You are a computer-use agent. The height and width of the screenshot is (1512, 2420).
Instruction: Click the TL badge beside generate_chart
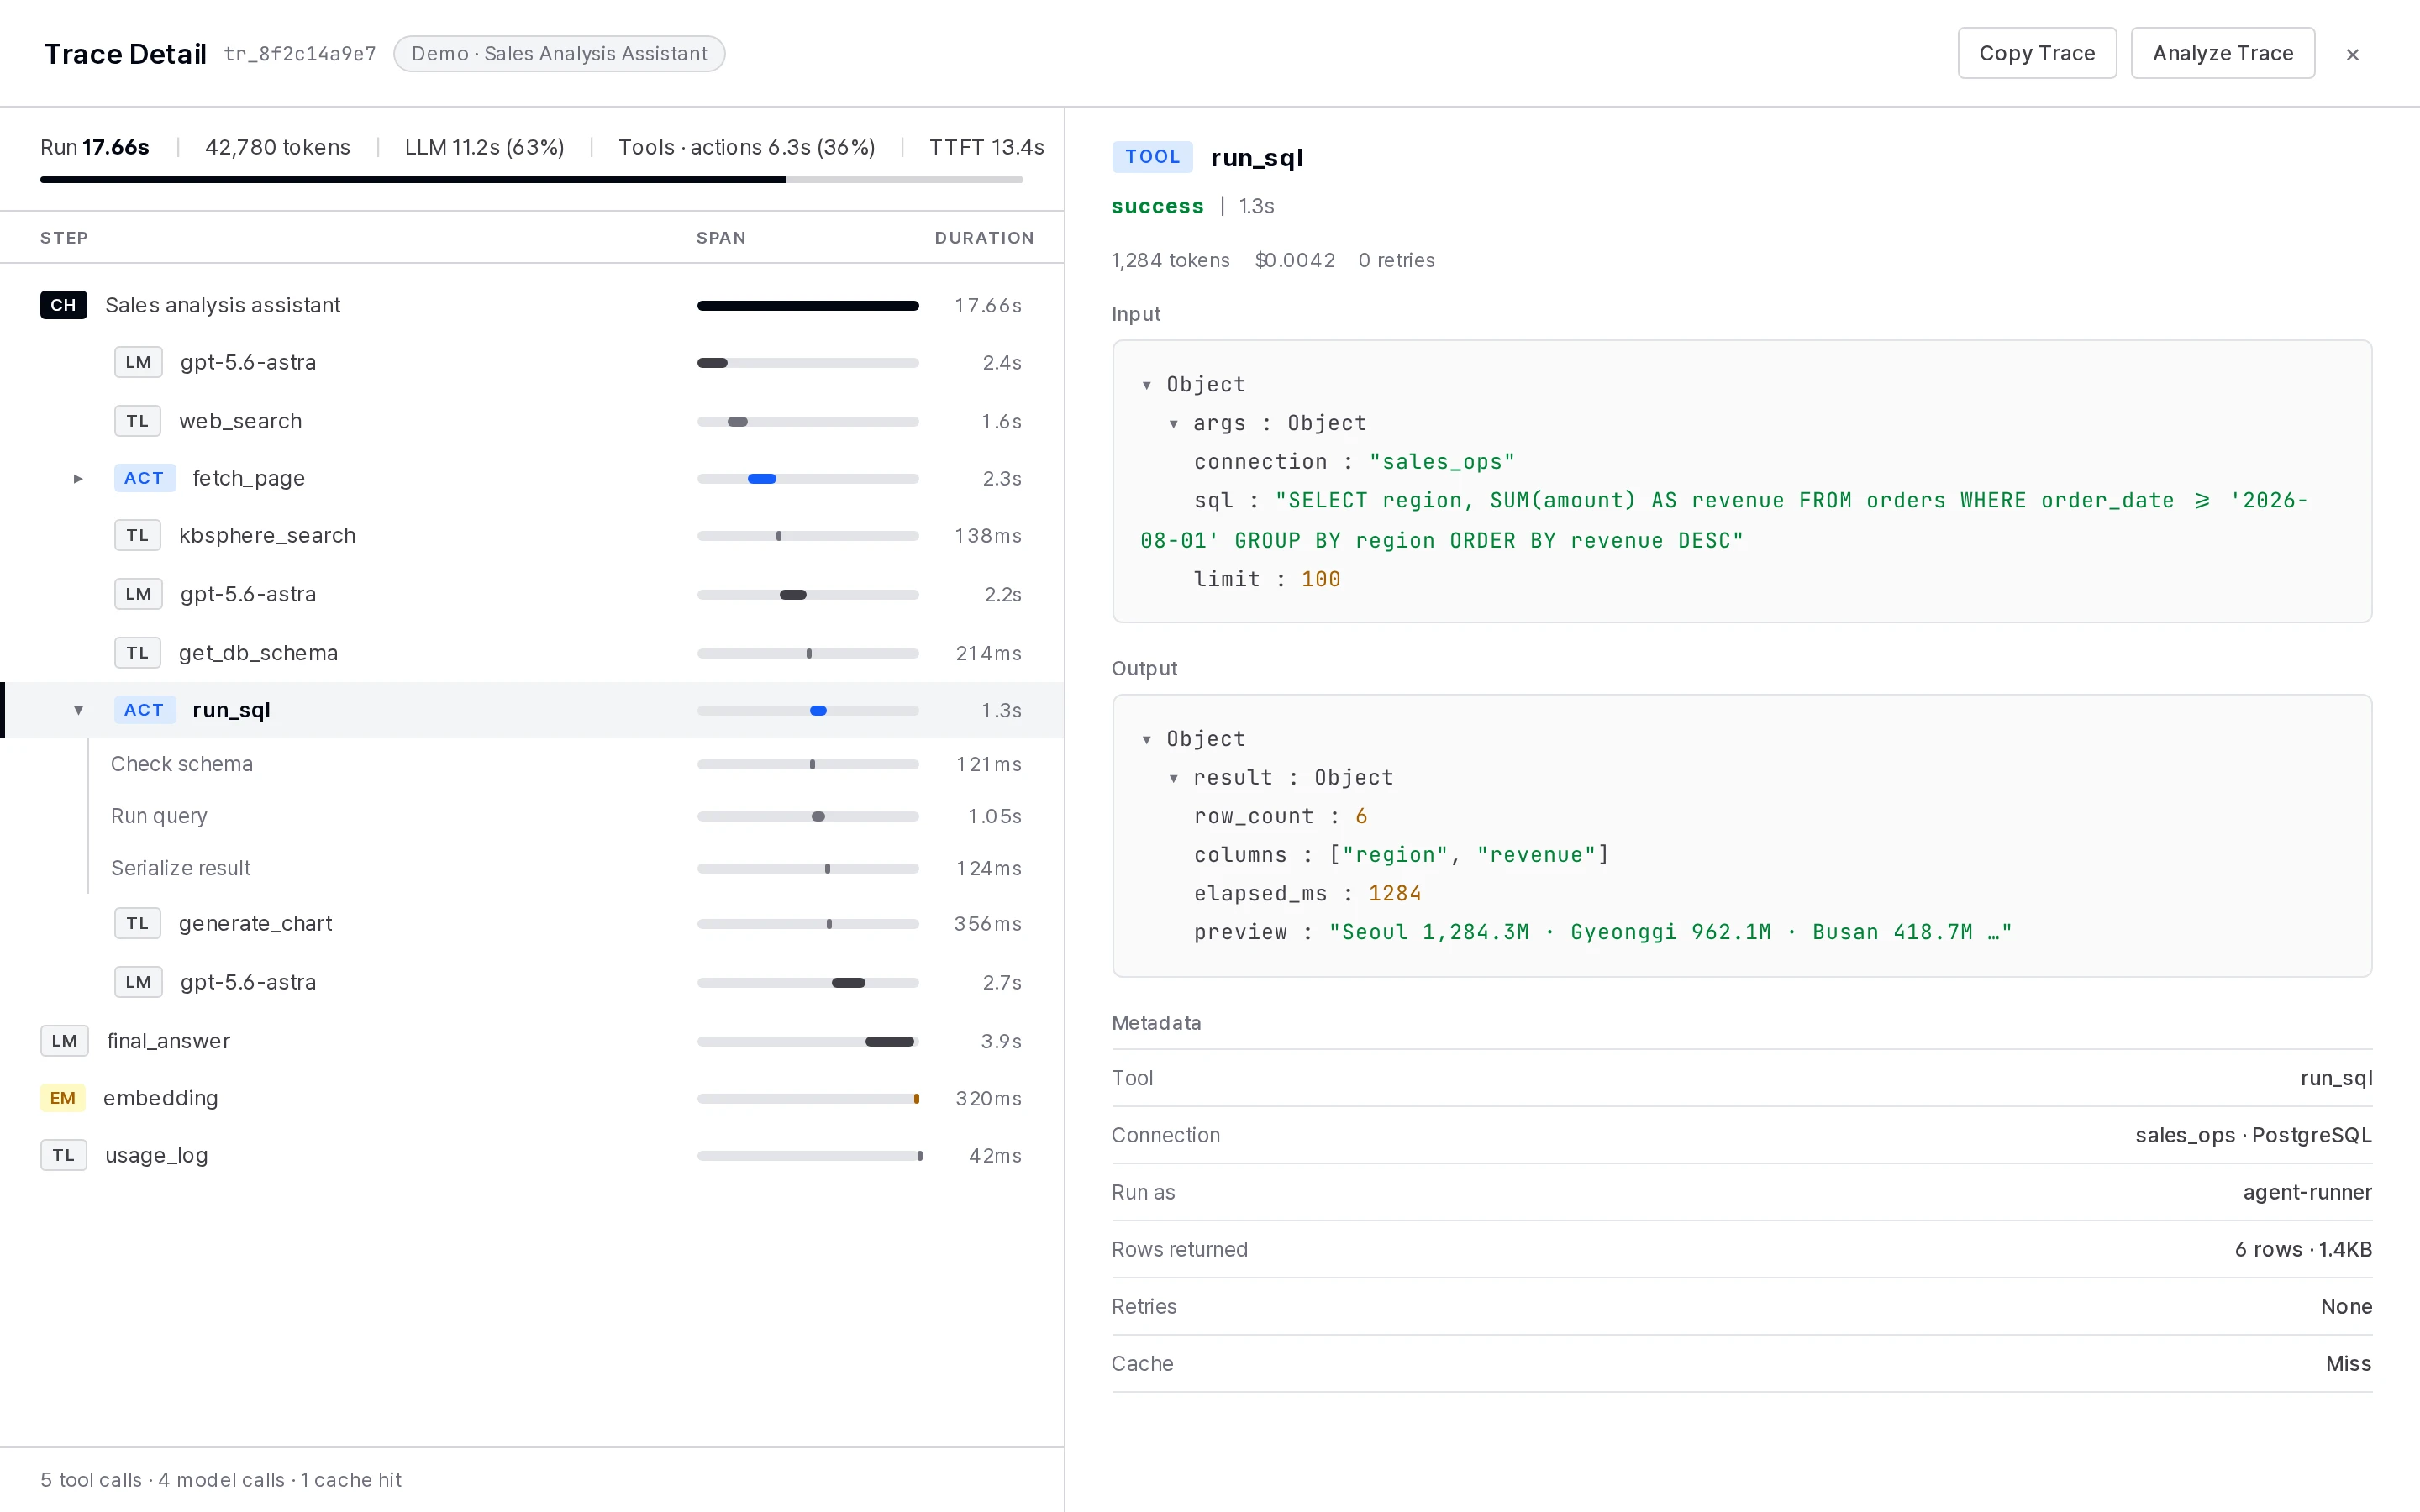pyautogui.click(x=138, y=923)
